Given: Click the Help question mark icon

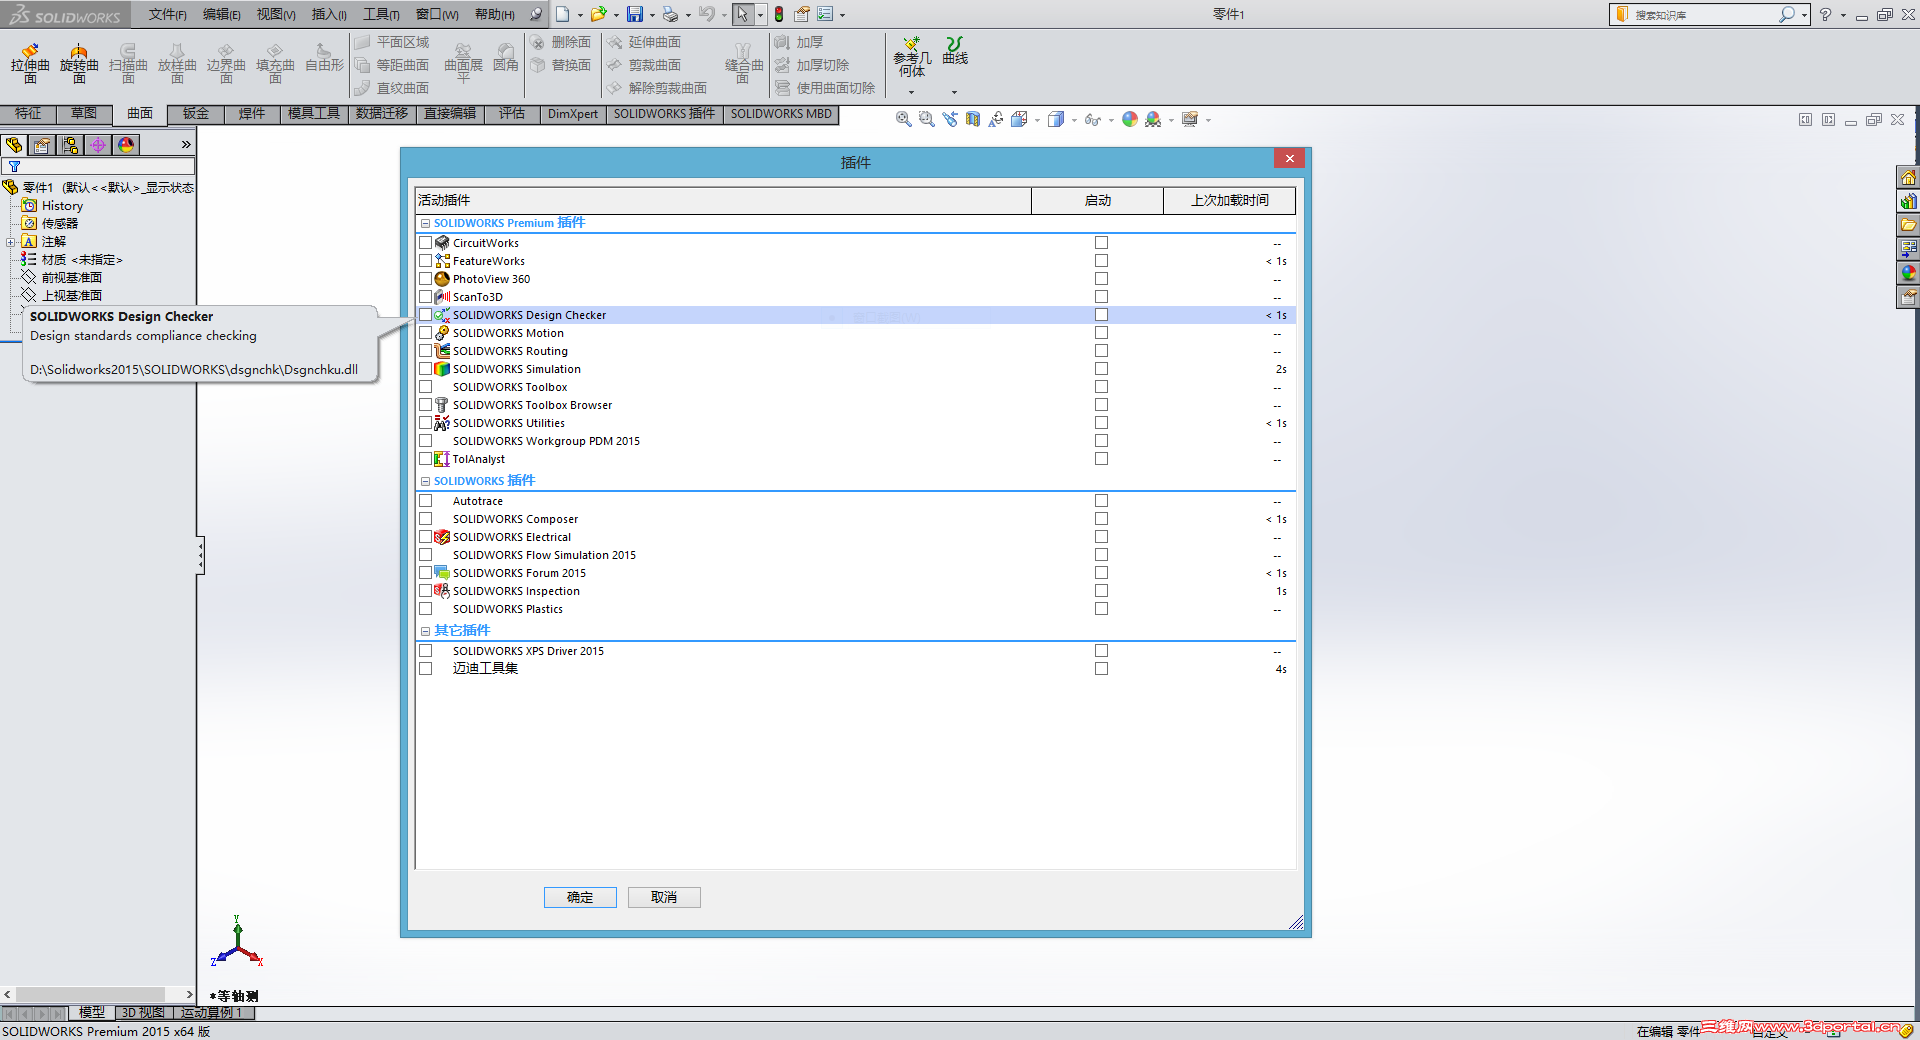Looking at the screenshot, I should coord(1825,14).
